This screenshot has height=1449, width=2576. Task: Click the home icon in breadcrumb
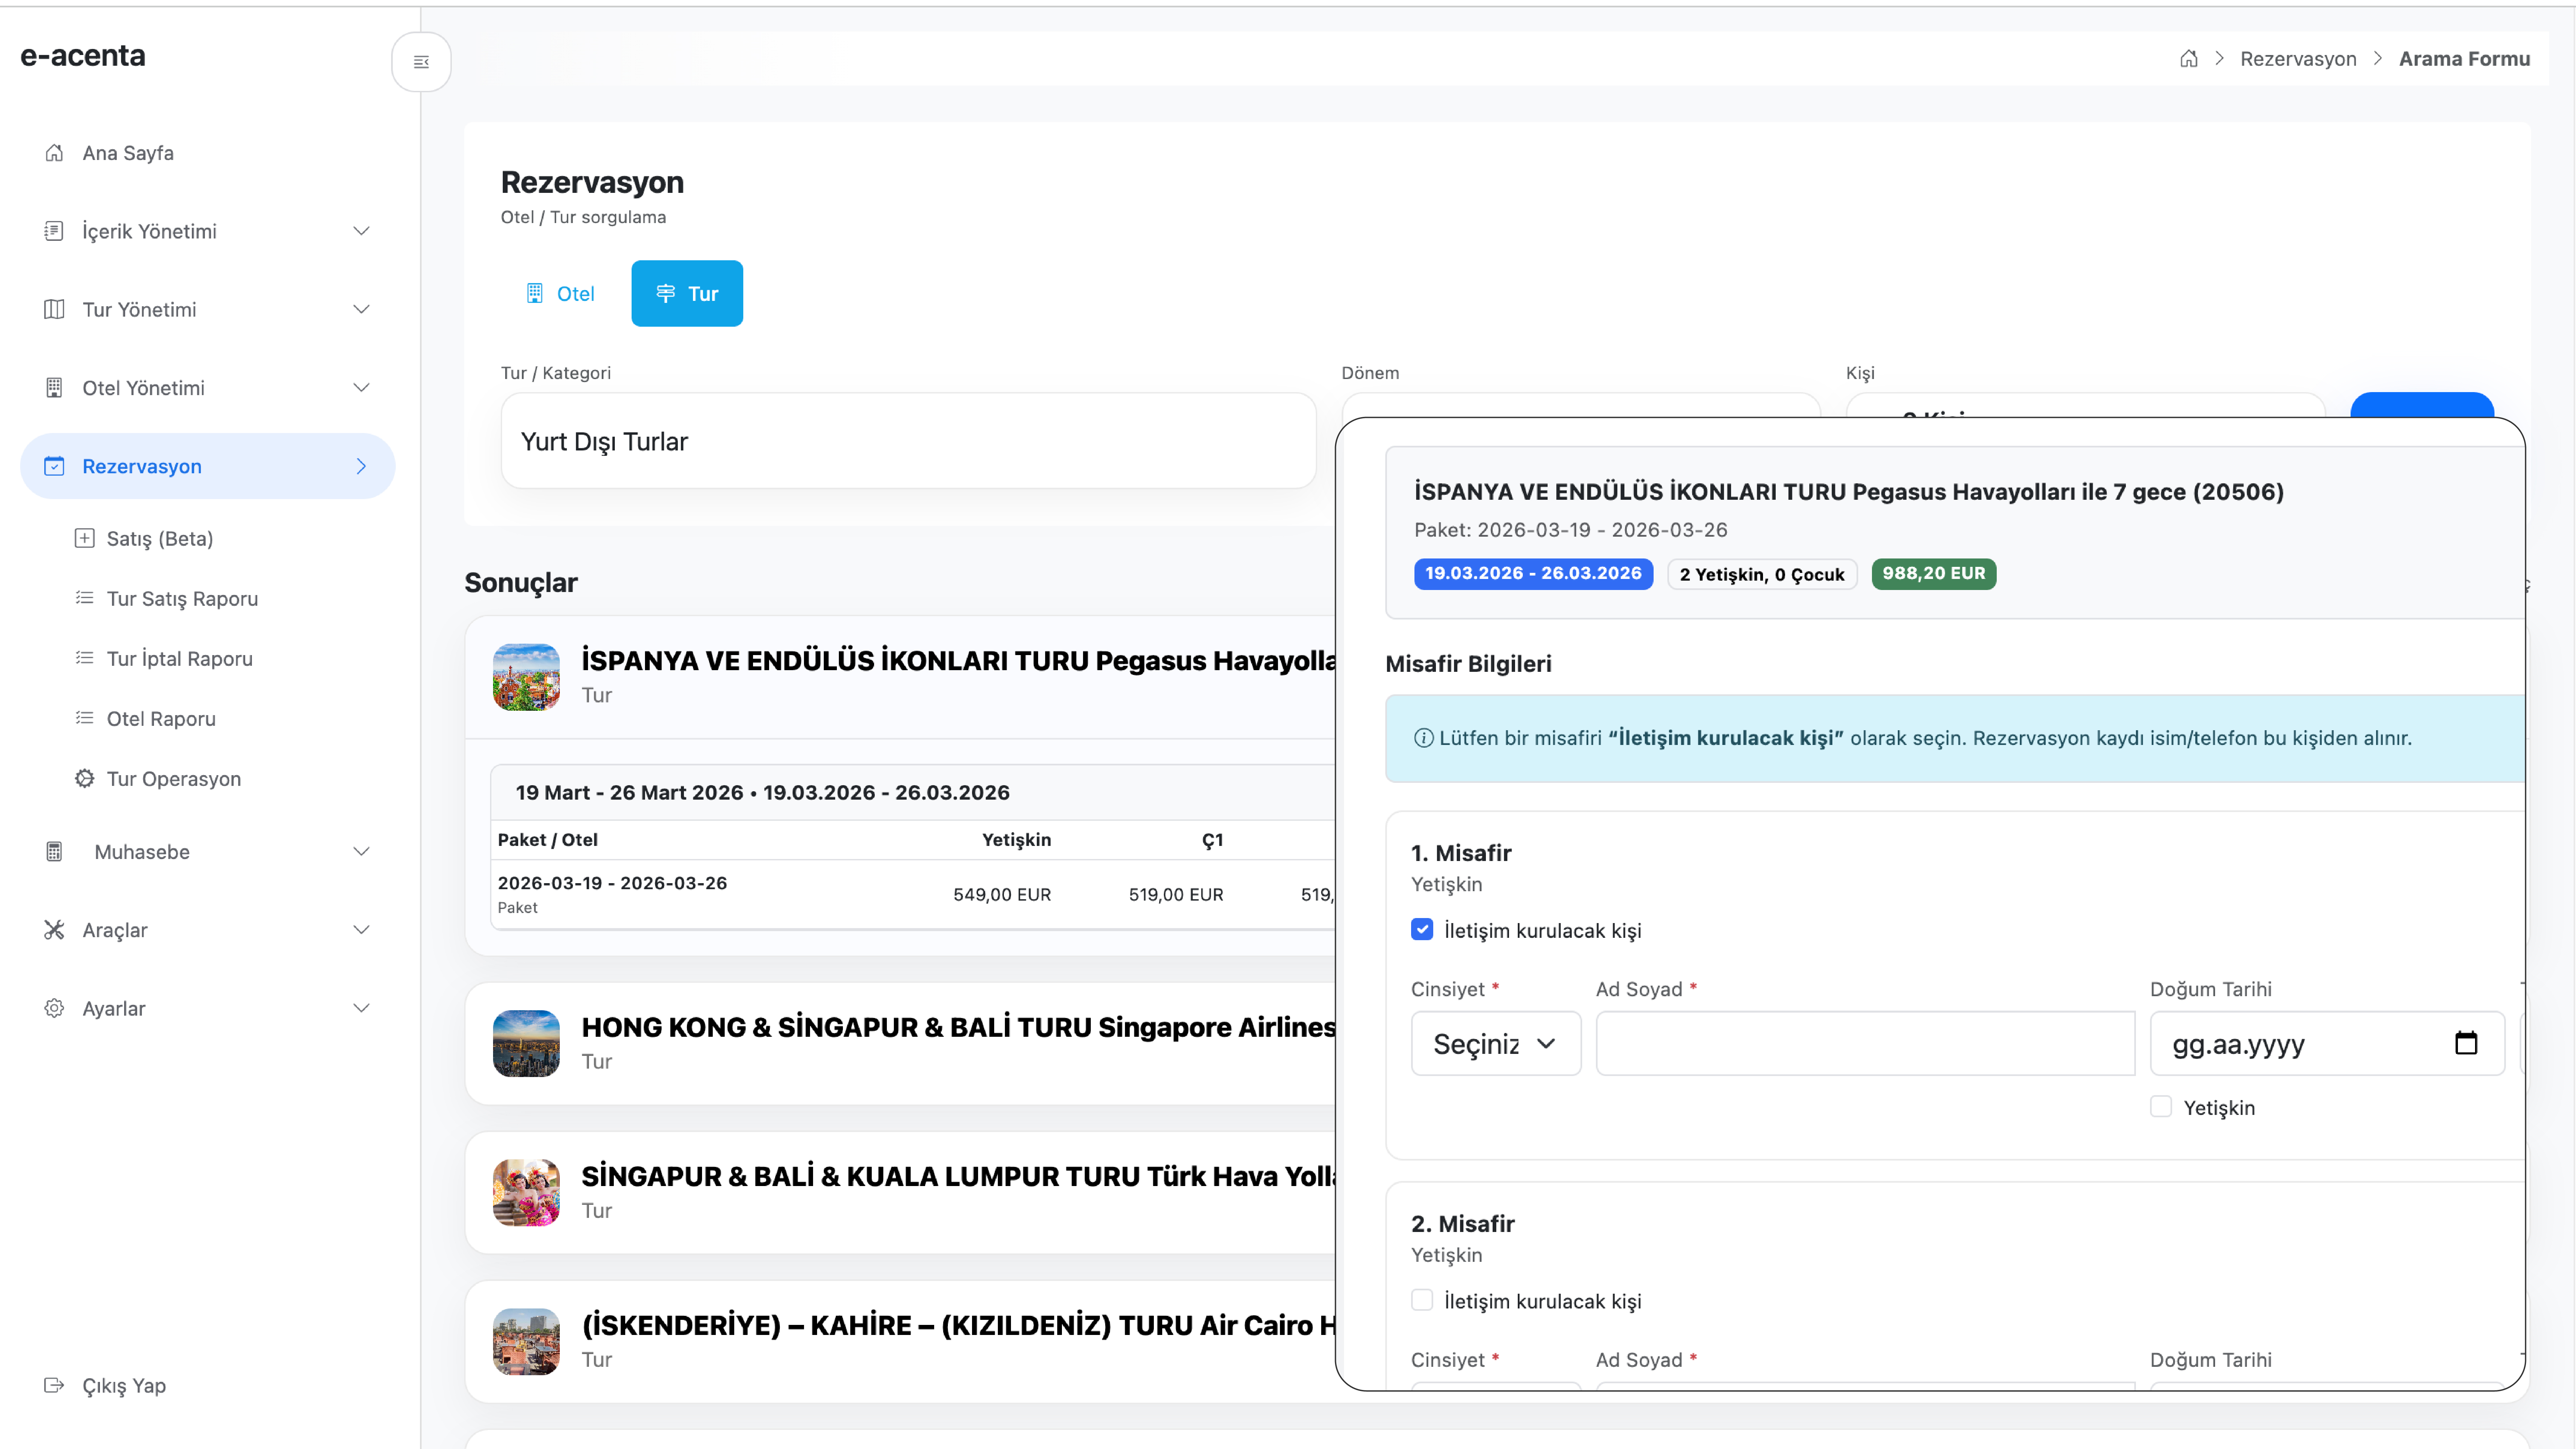[x=2189, y=59]
